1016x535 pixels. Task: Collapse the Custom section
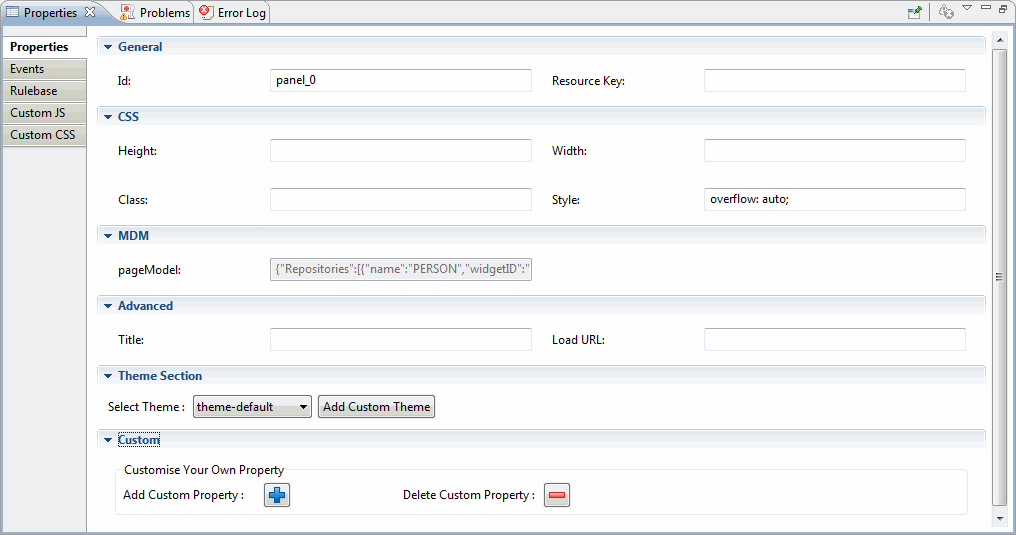(x=108, y=440)
